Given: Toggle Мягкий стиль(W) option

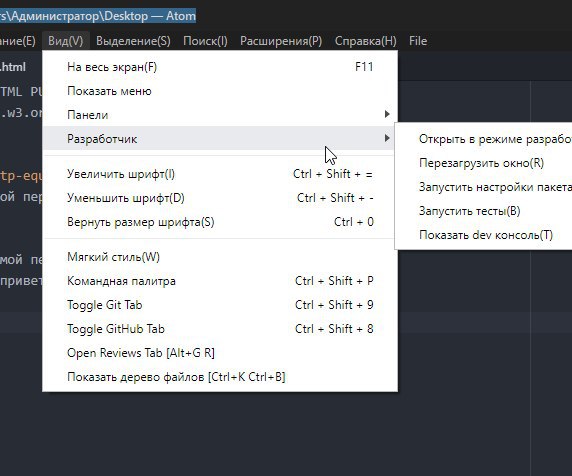Looking at the screenshot, I should point(220,257).
